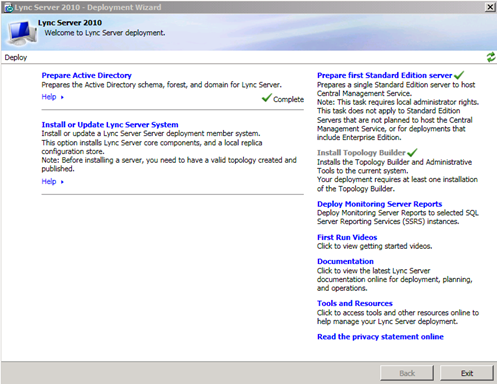The image size is (497, 384).
Task: Open Prepare Active Directory step
Action: click(86, 75)
